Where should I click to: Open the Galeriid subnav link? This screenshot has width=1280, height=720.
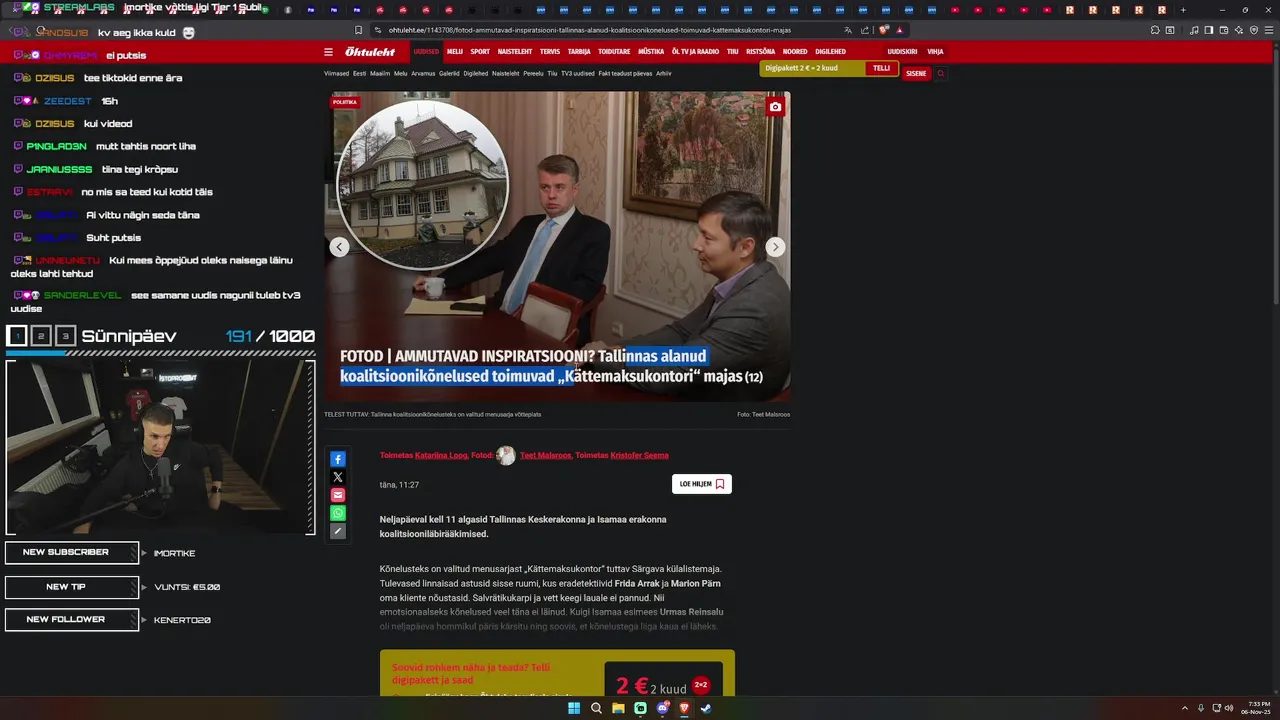449,73
